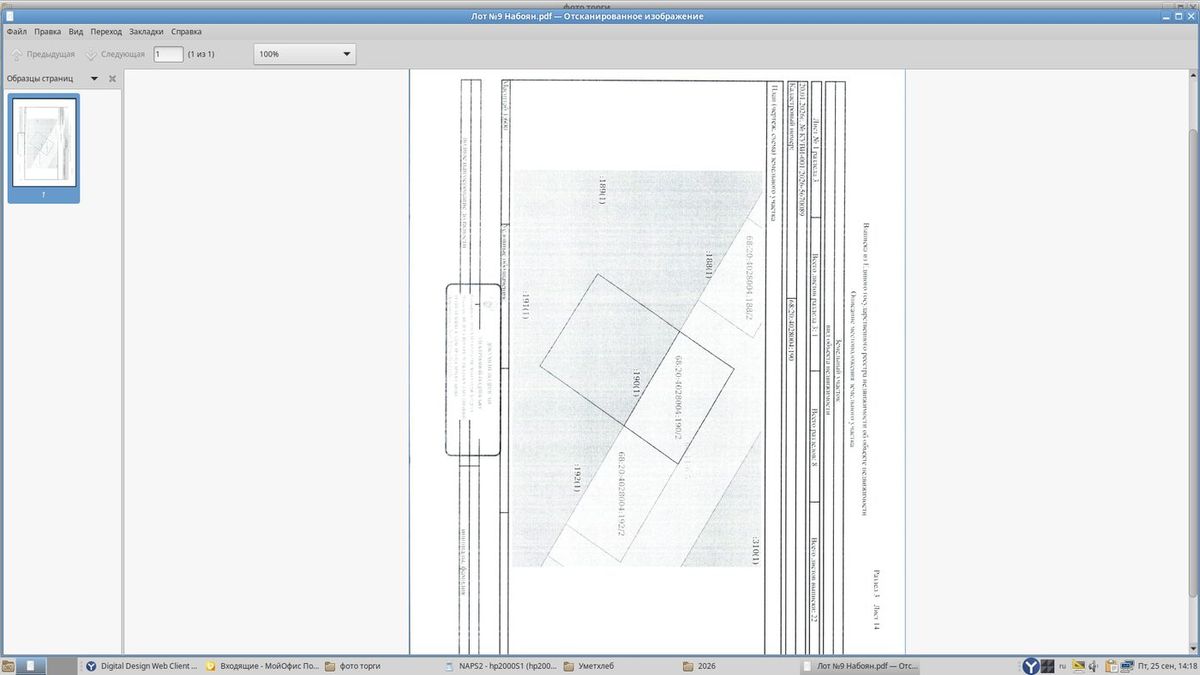
Task: Select page 1 thumbnail in sidebar
Action: (44, 148)
